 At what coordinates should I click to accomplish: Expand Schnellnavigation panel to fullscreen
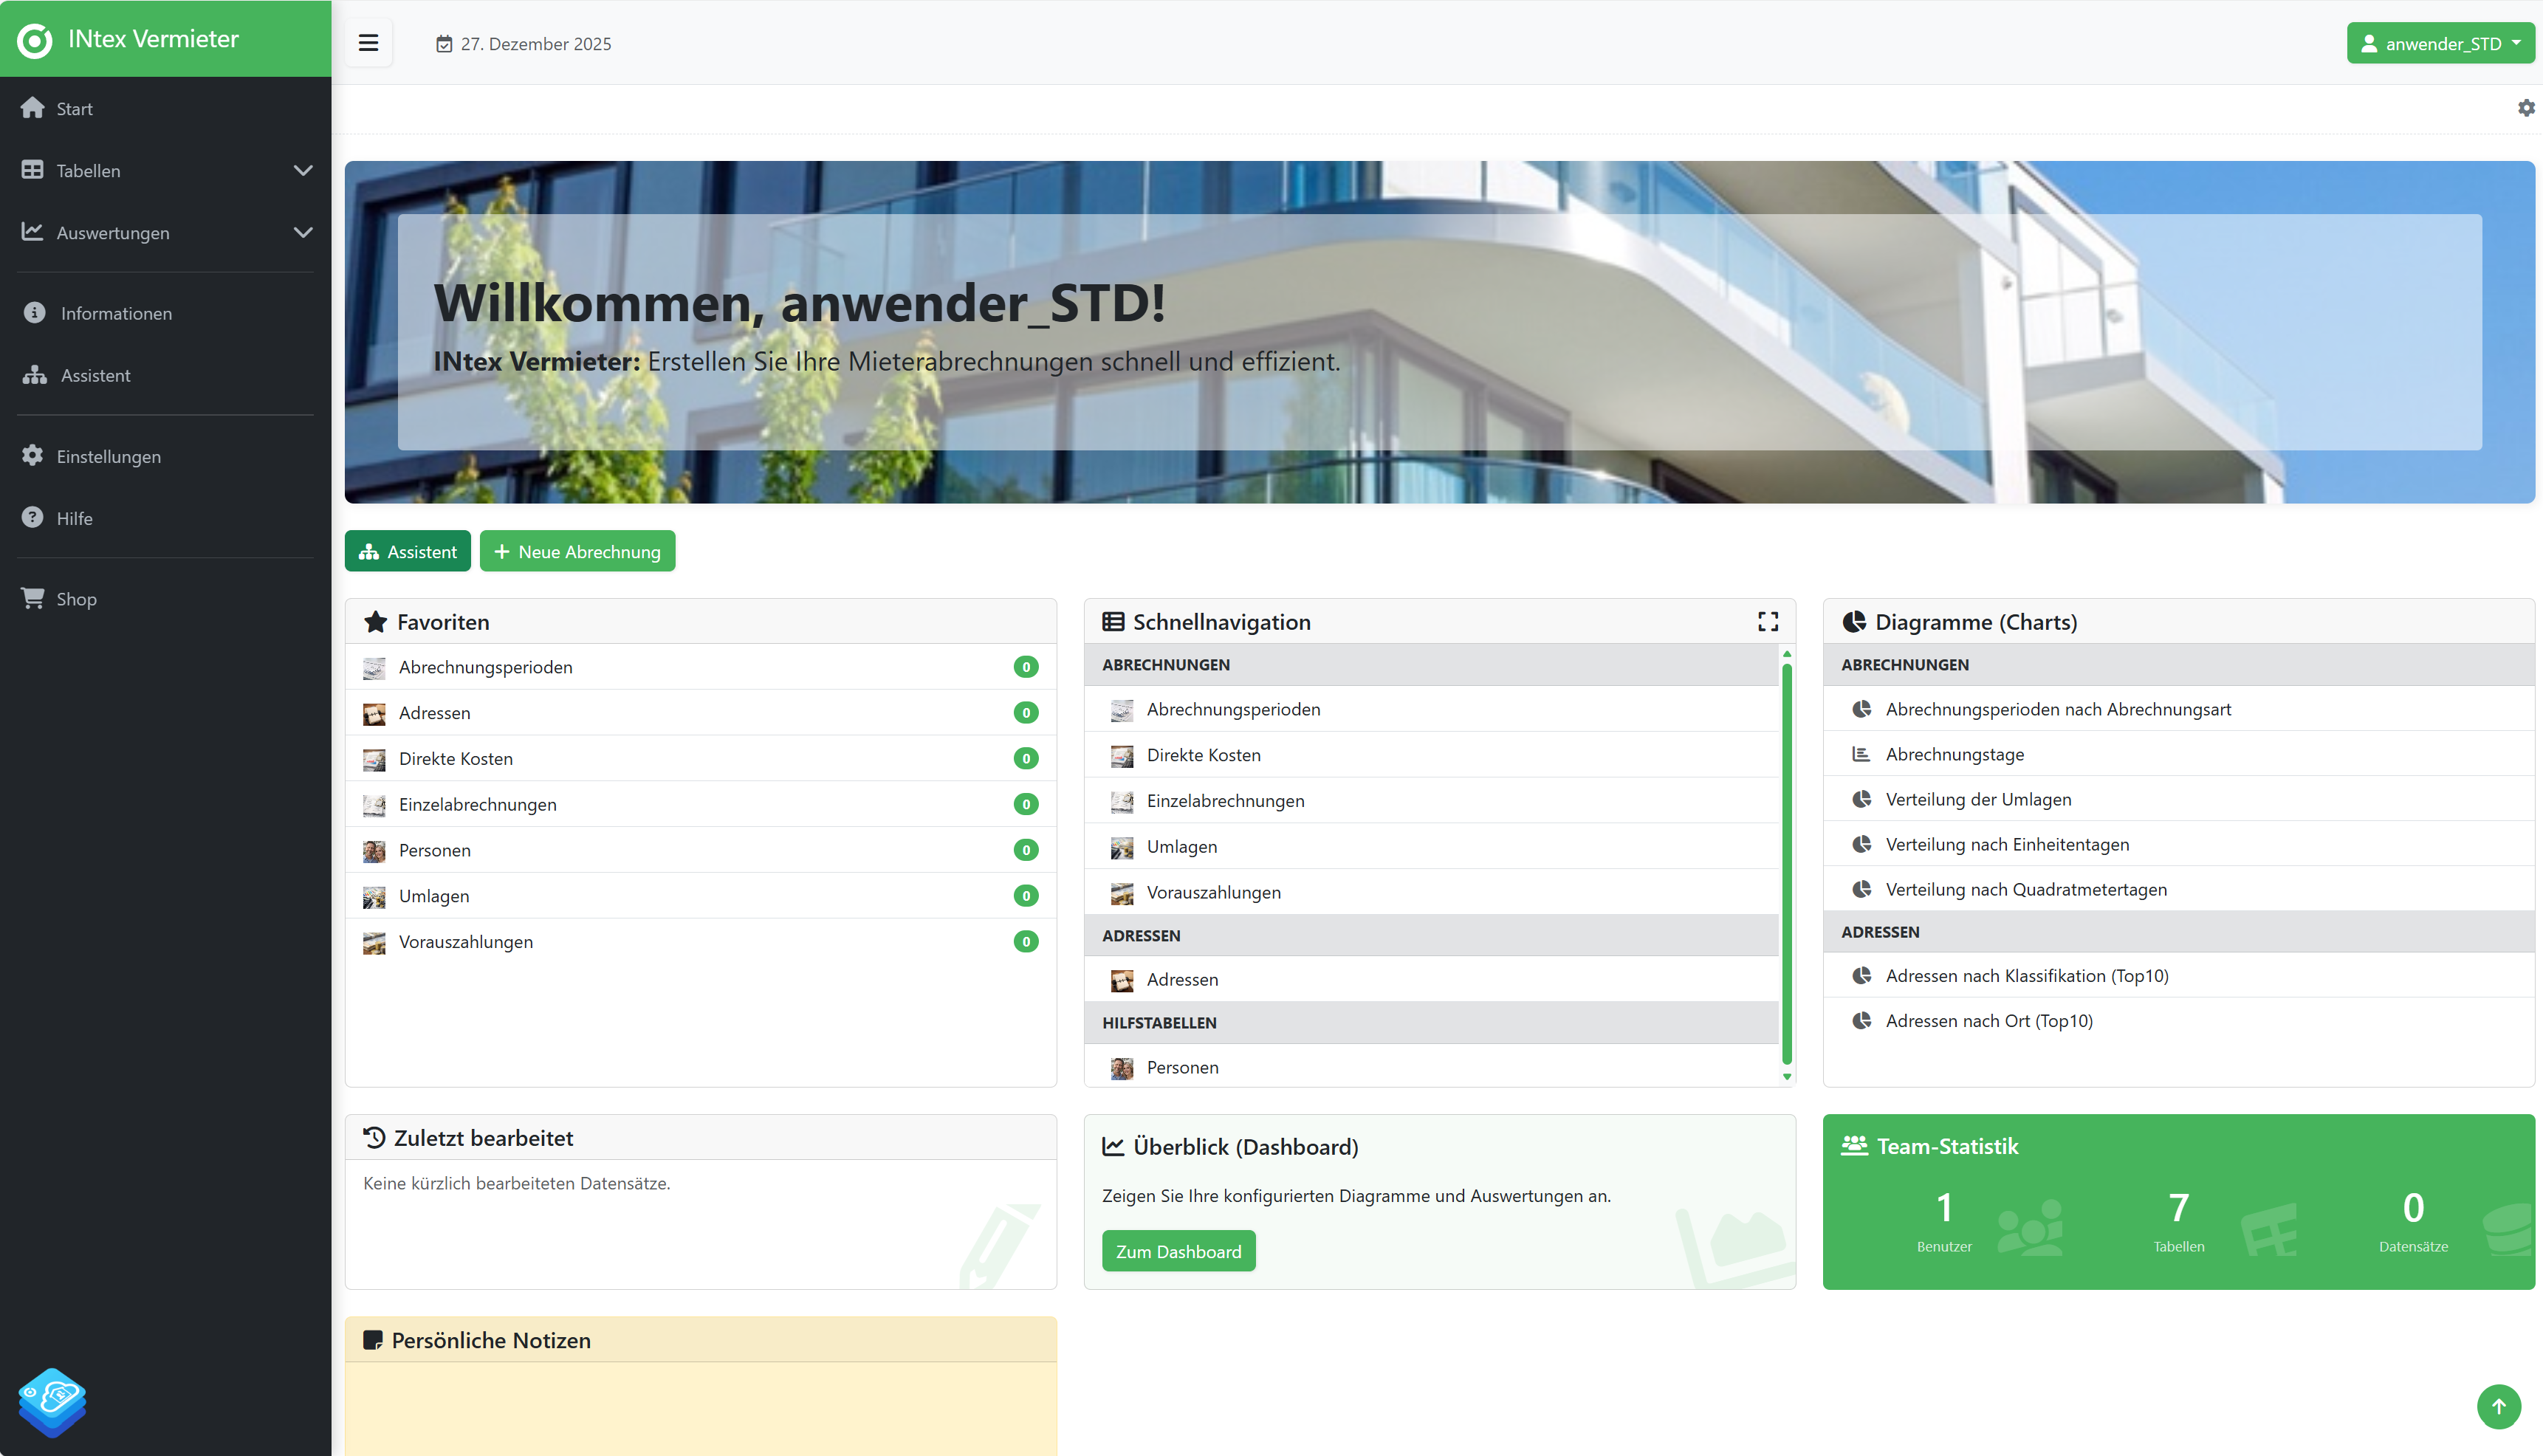(x=1767, y=622)
